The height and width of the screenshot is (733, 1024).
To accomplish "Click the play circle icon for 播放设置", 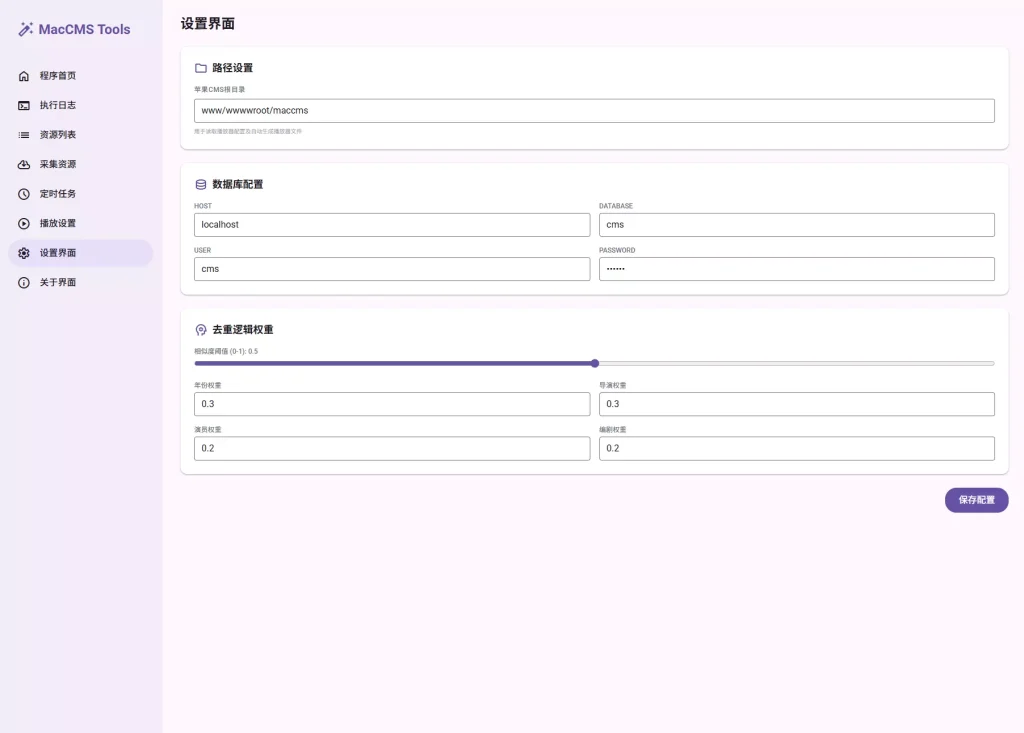I will (24, 223).
